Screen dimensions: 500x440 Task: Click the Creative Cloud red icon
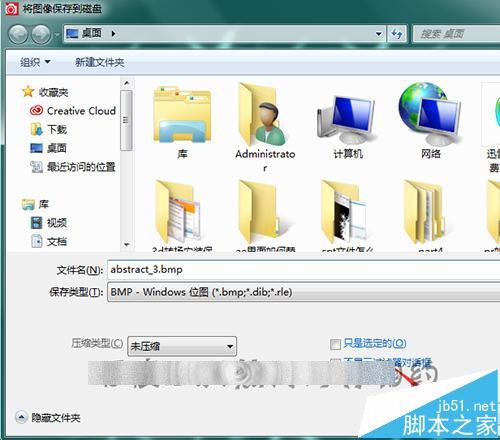click(36, 111)
